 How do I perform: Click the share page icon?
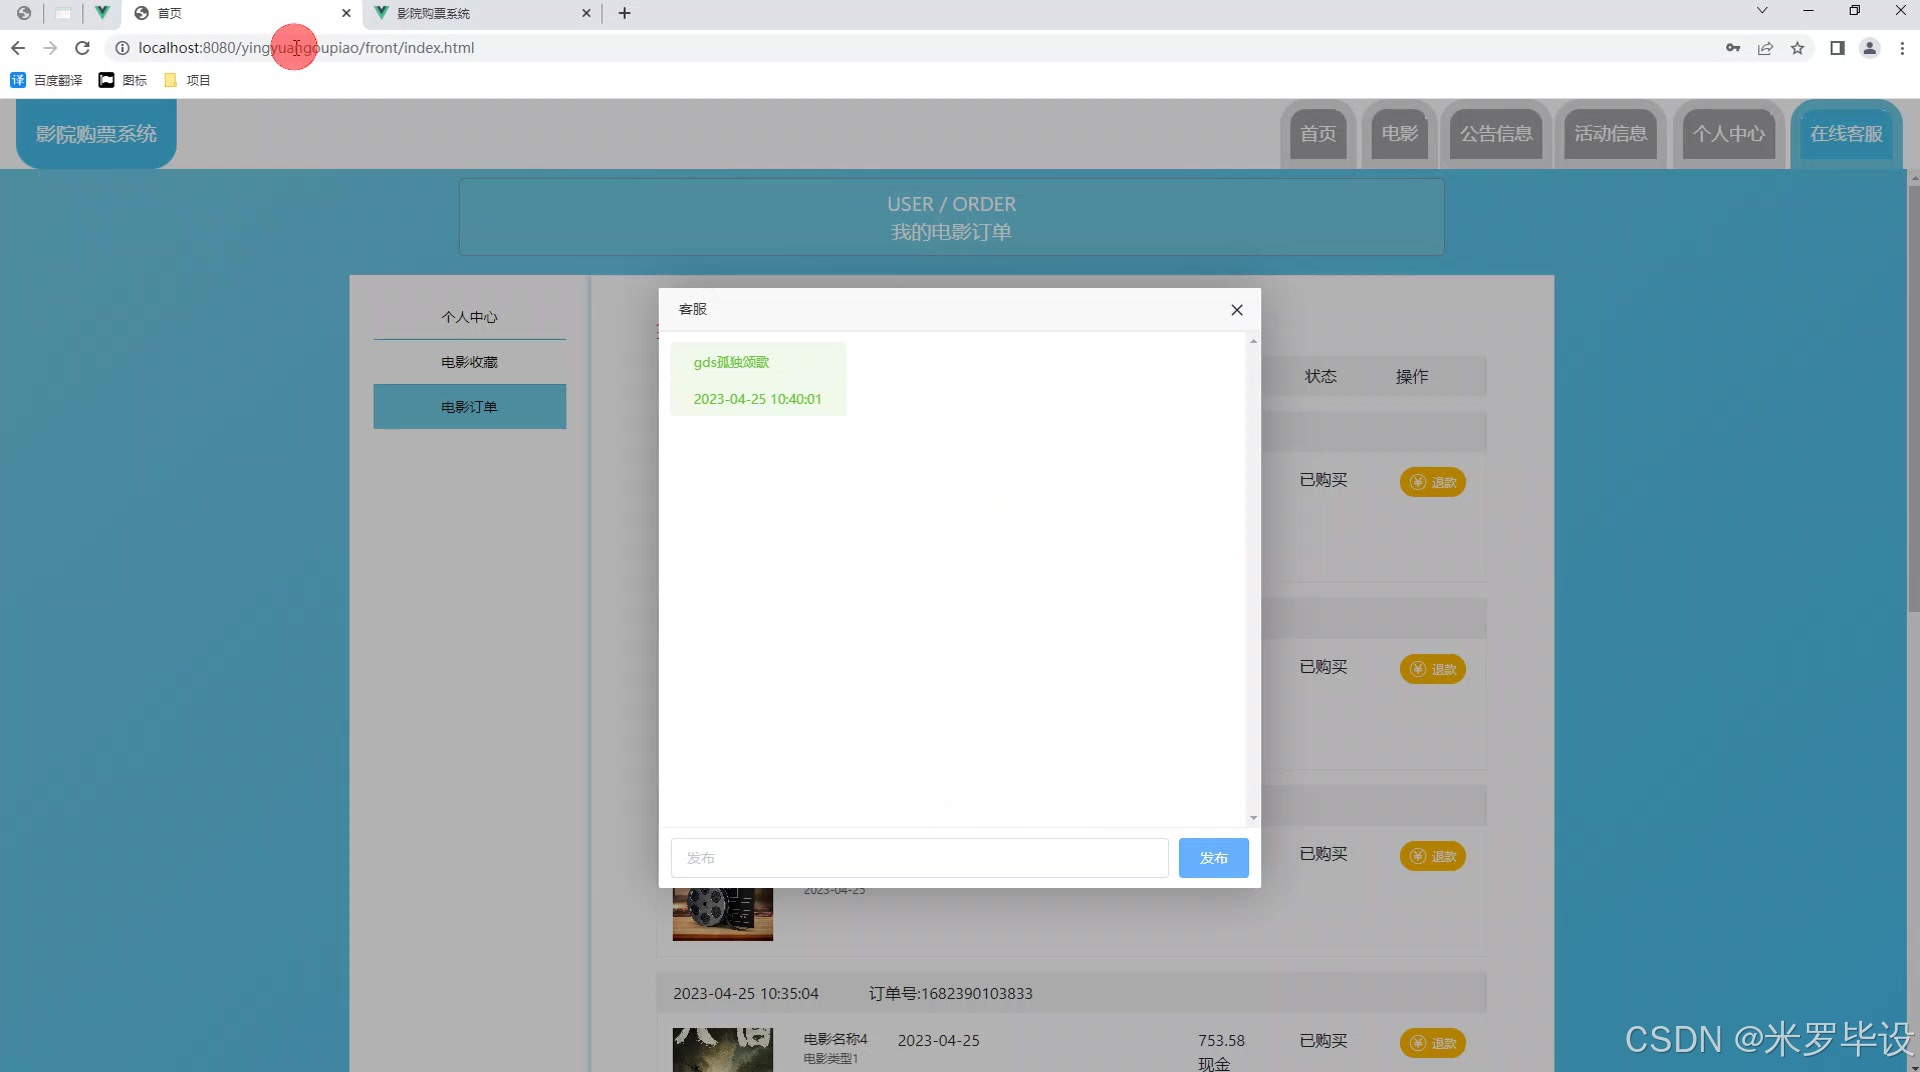point(1765,48)
